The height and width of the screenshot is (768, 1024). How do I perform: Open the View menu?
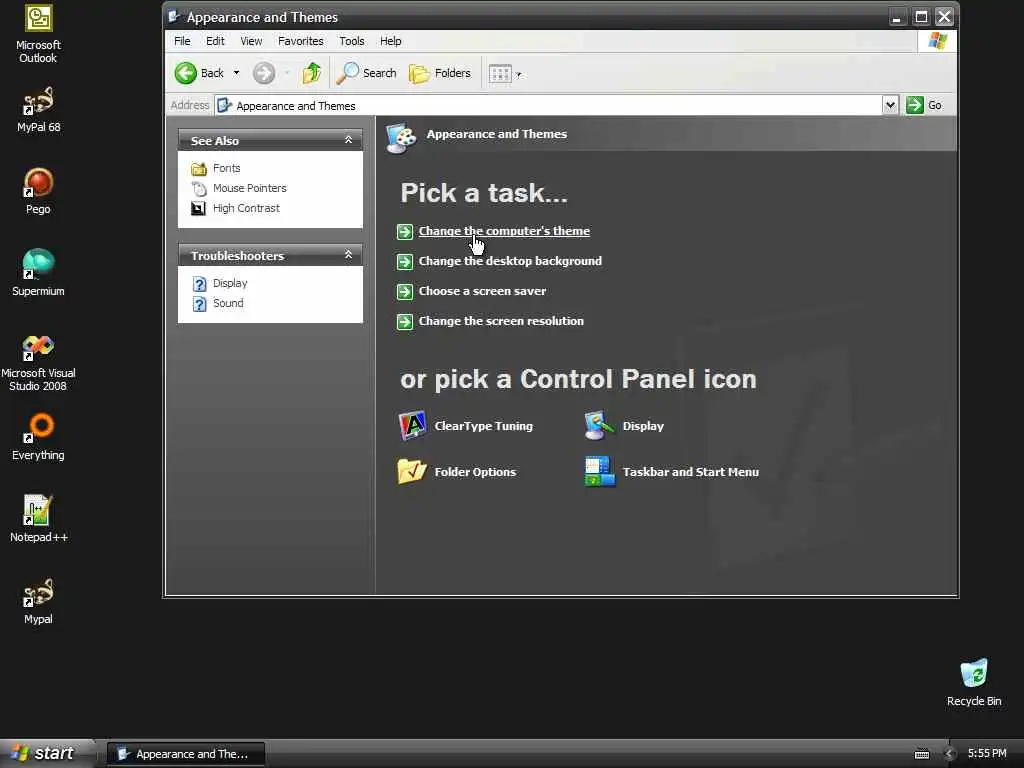click(x=251, y=41)
